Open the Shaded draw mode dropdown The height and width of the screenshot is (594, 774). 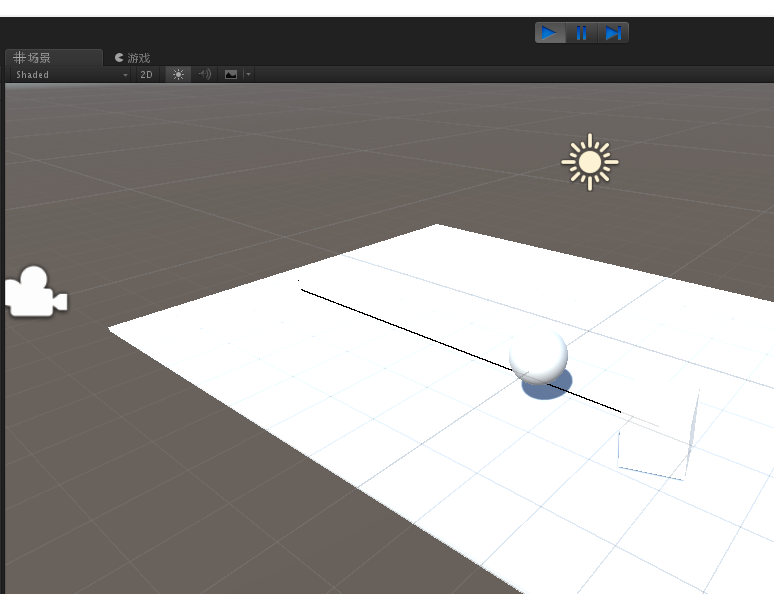pyautogui.click(x=71, y=75)
